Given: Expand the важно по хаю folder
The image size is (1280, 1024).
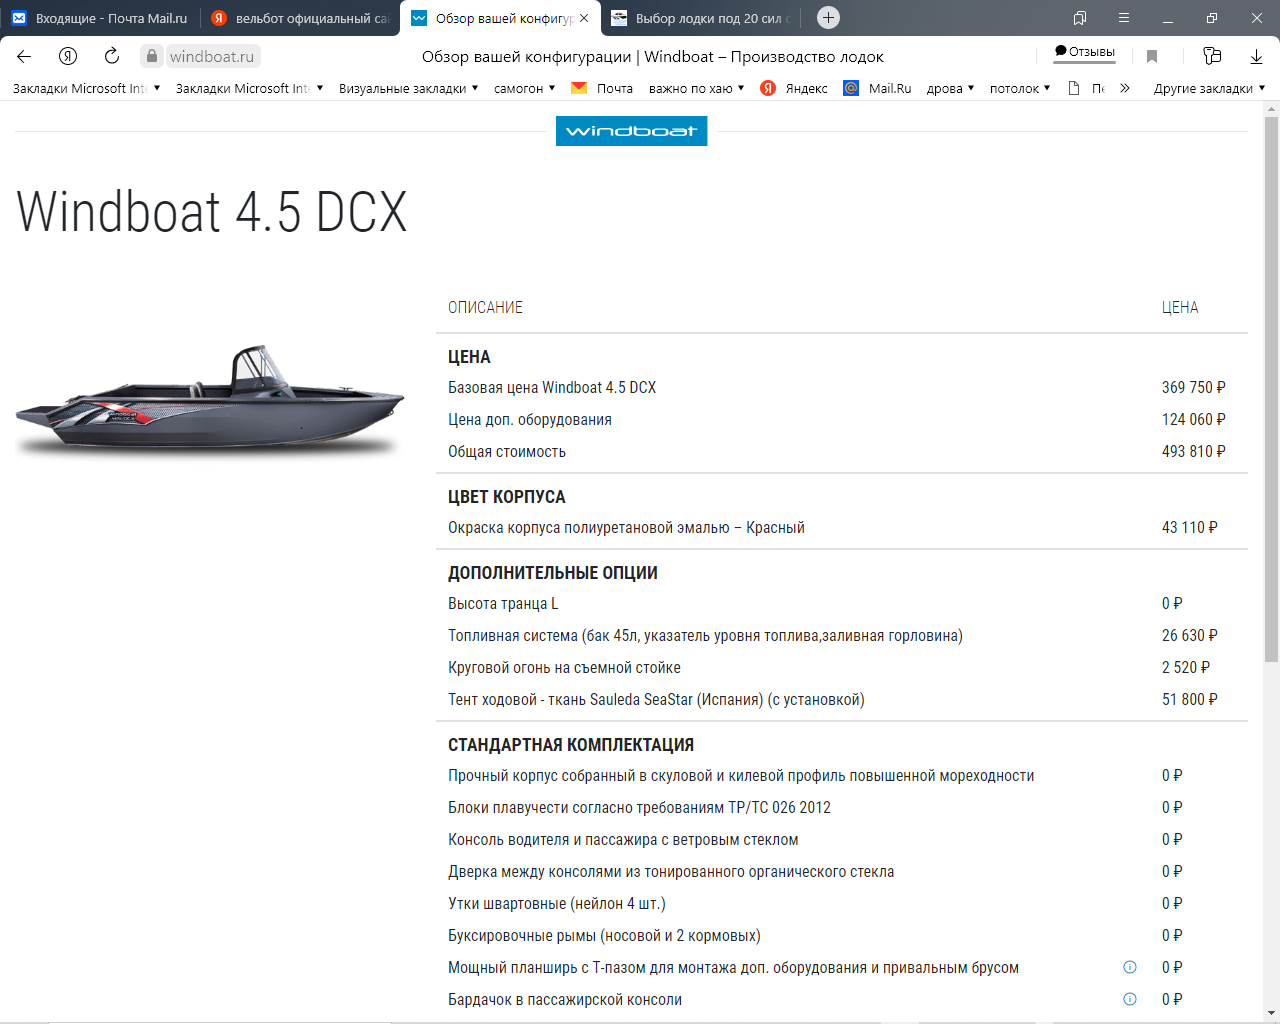Looking at the screenshot, I should coord(696,88).
